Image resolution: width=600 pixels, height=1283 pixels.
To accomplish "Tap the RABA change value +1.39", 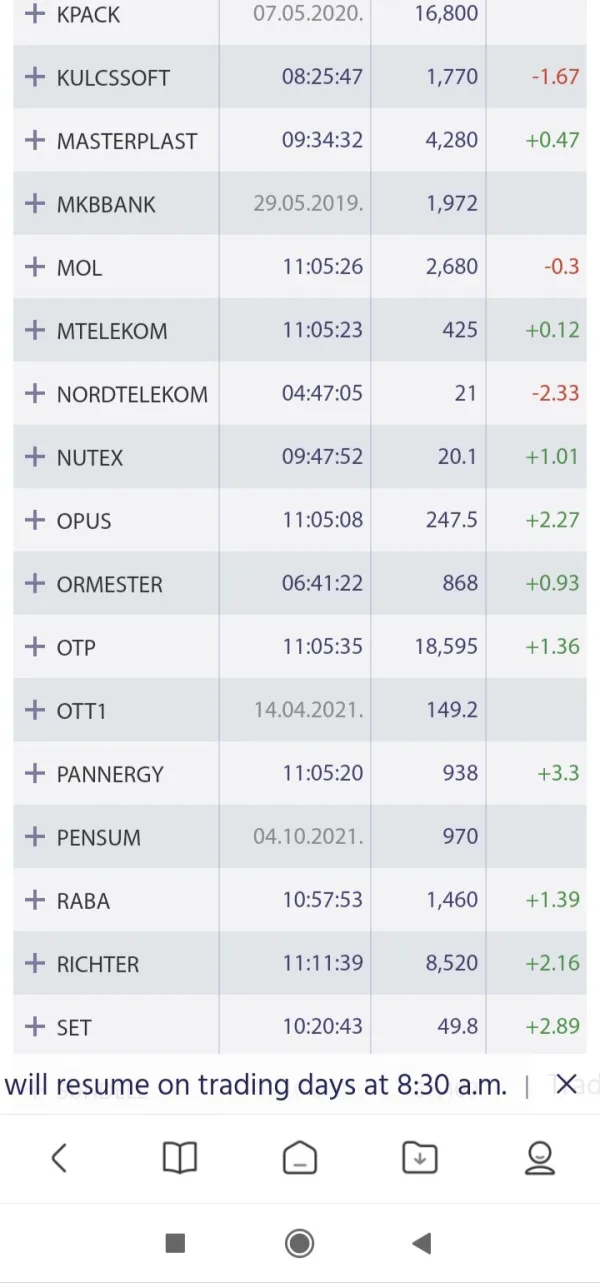I will [x=552, y=900].
